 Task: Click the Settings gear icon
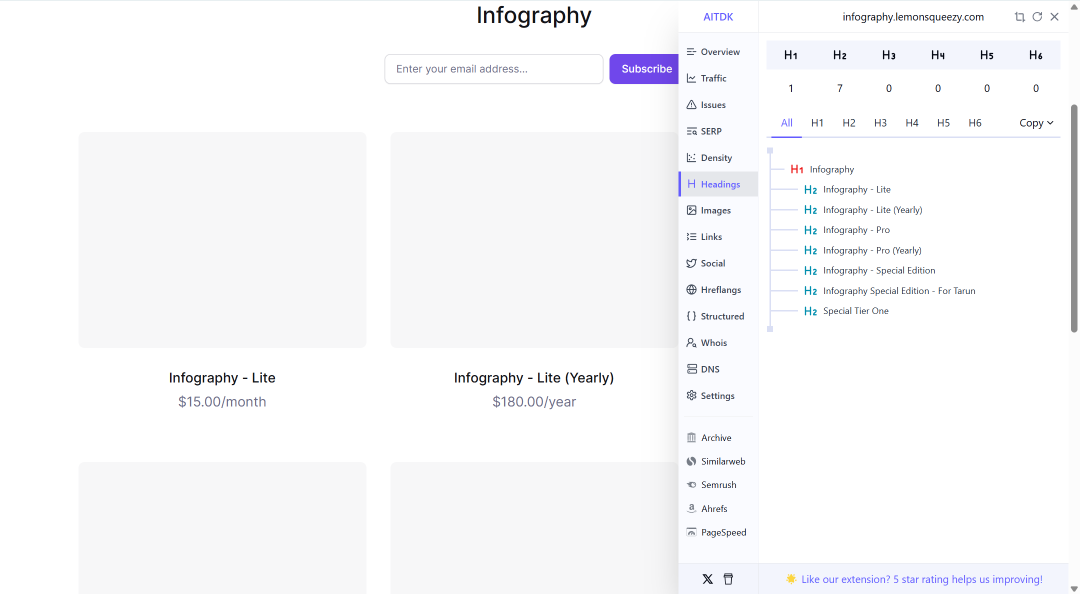[x=692, y=396]
